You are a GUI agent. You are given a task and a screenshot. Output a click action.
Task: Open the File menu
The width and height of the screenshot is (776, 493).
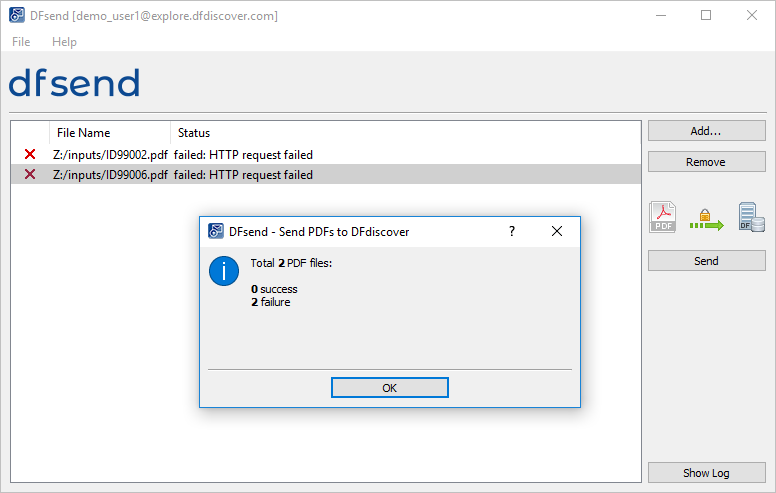pyautogui.click(x=21, y=42)
